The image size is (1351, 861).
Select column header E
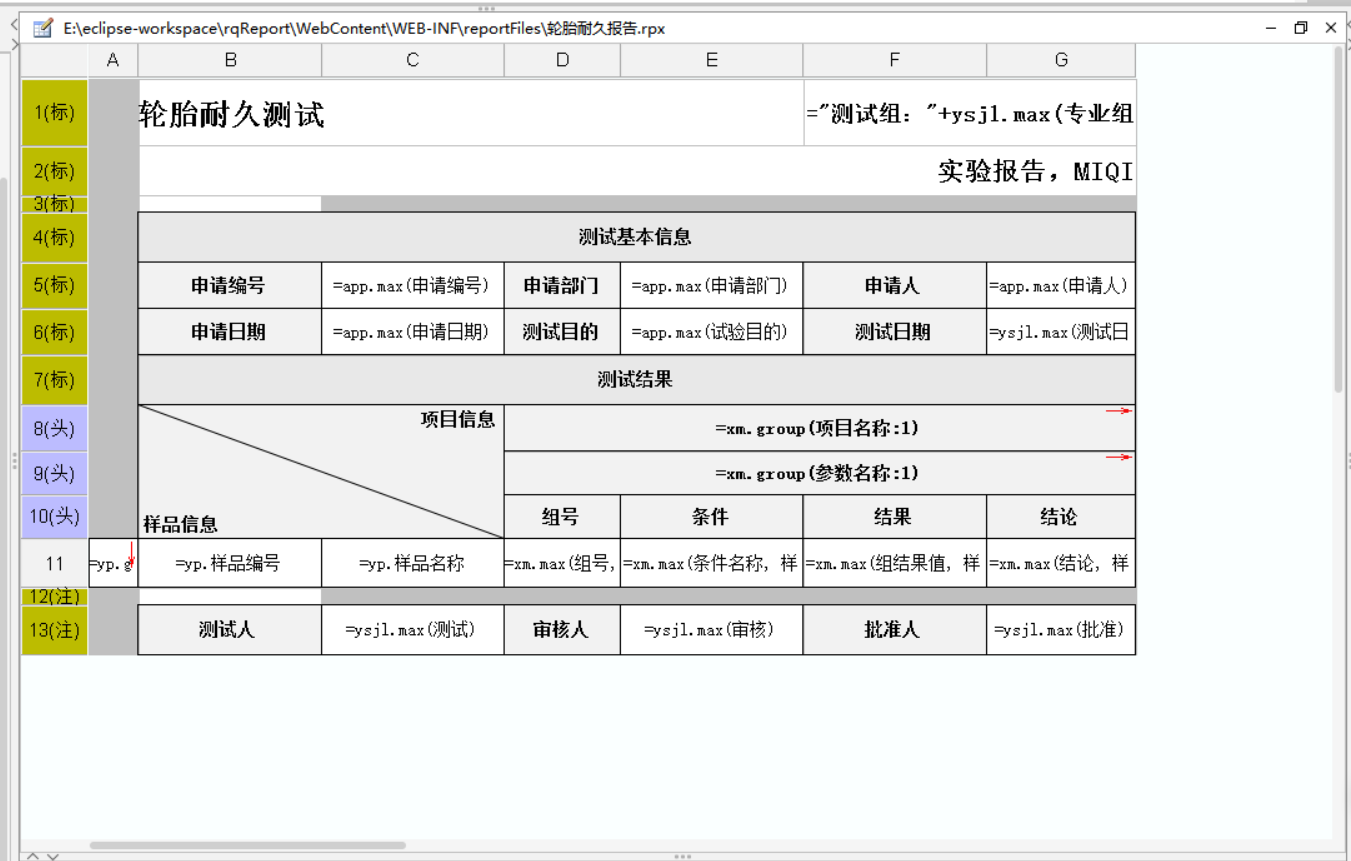pyautogui.click(x=712, y=61)
